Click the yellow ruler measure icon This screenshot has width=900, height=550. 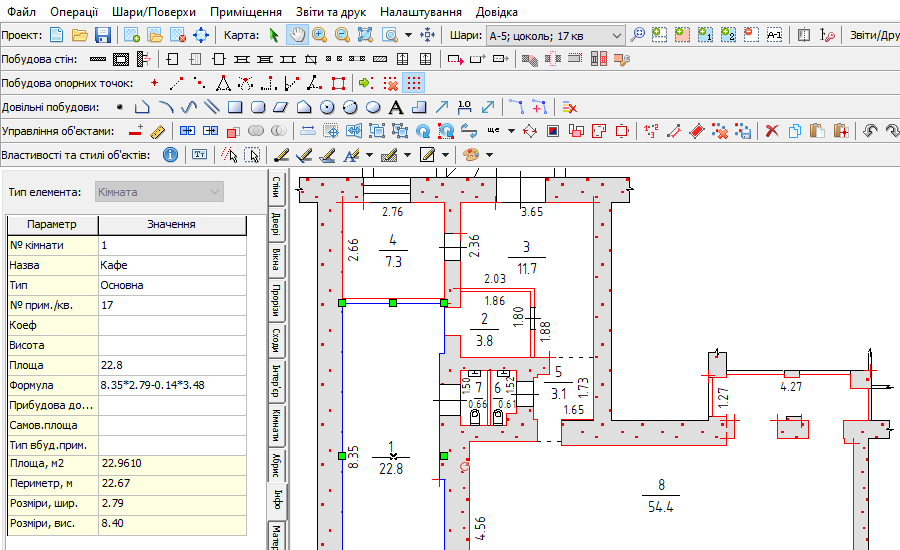pos(157,131)
